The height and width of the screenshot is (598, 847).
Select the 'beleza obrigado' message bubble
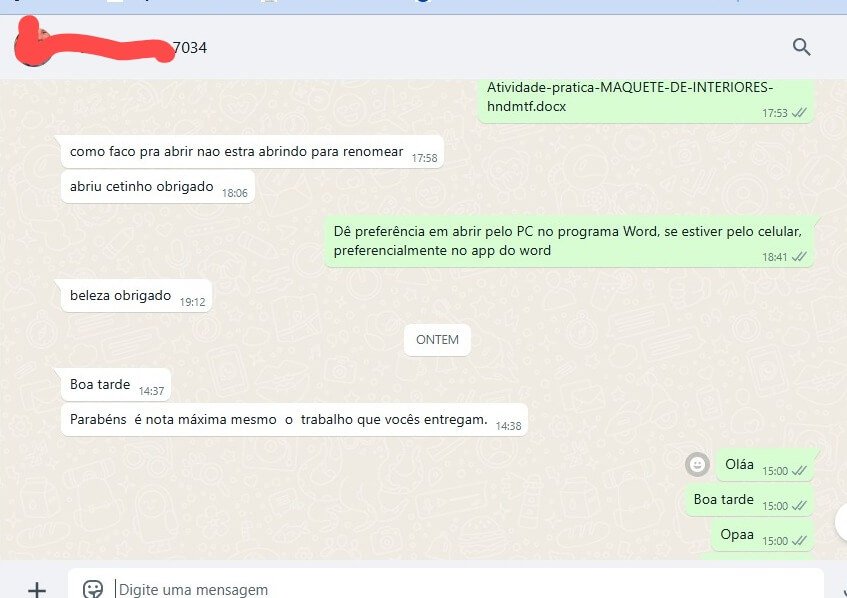[136, 296]
